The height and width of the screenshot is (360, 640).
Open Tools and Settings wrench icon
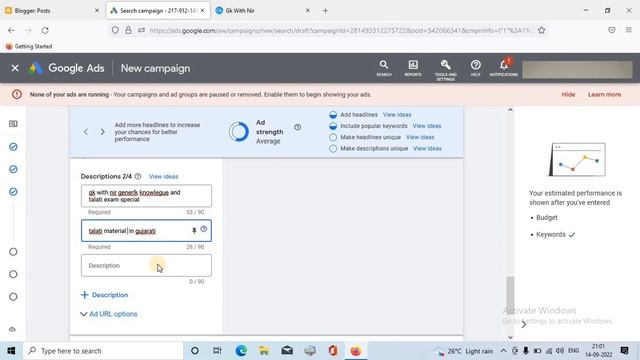[445, 69]
